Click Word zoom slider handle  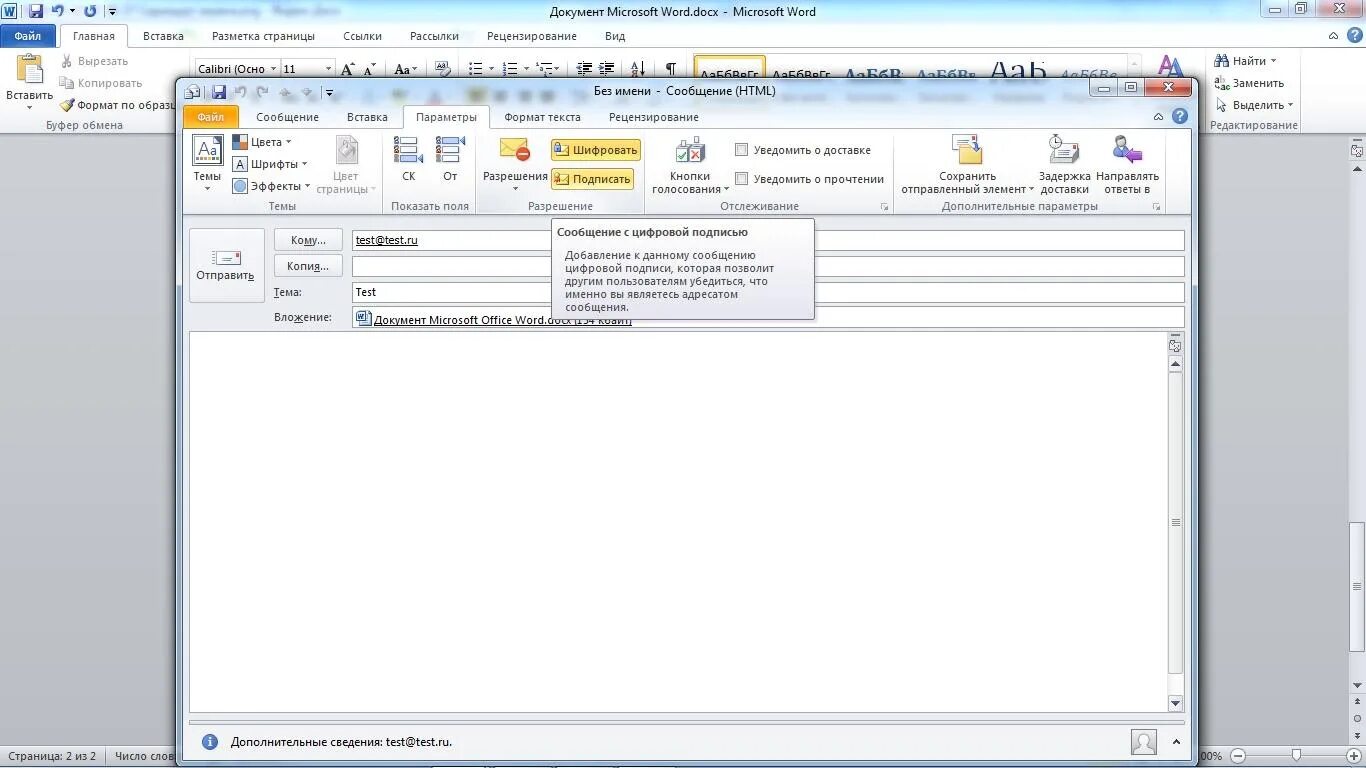coord(1296,755)
